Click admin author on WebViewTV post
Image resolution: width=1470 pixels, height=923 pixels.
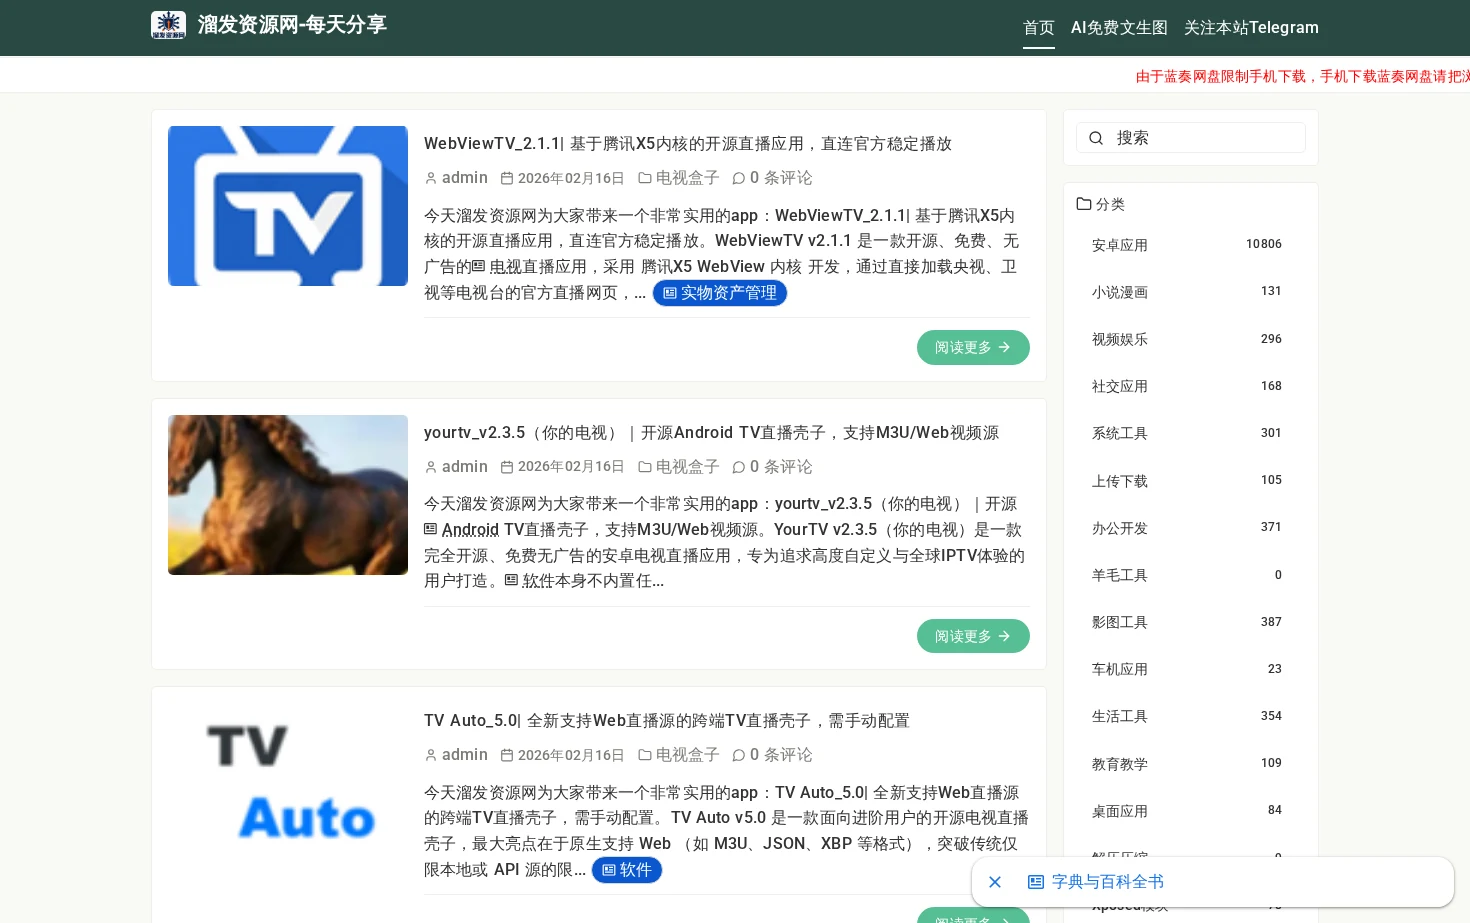click(x=465, y=178)
